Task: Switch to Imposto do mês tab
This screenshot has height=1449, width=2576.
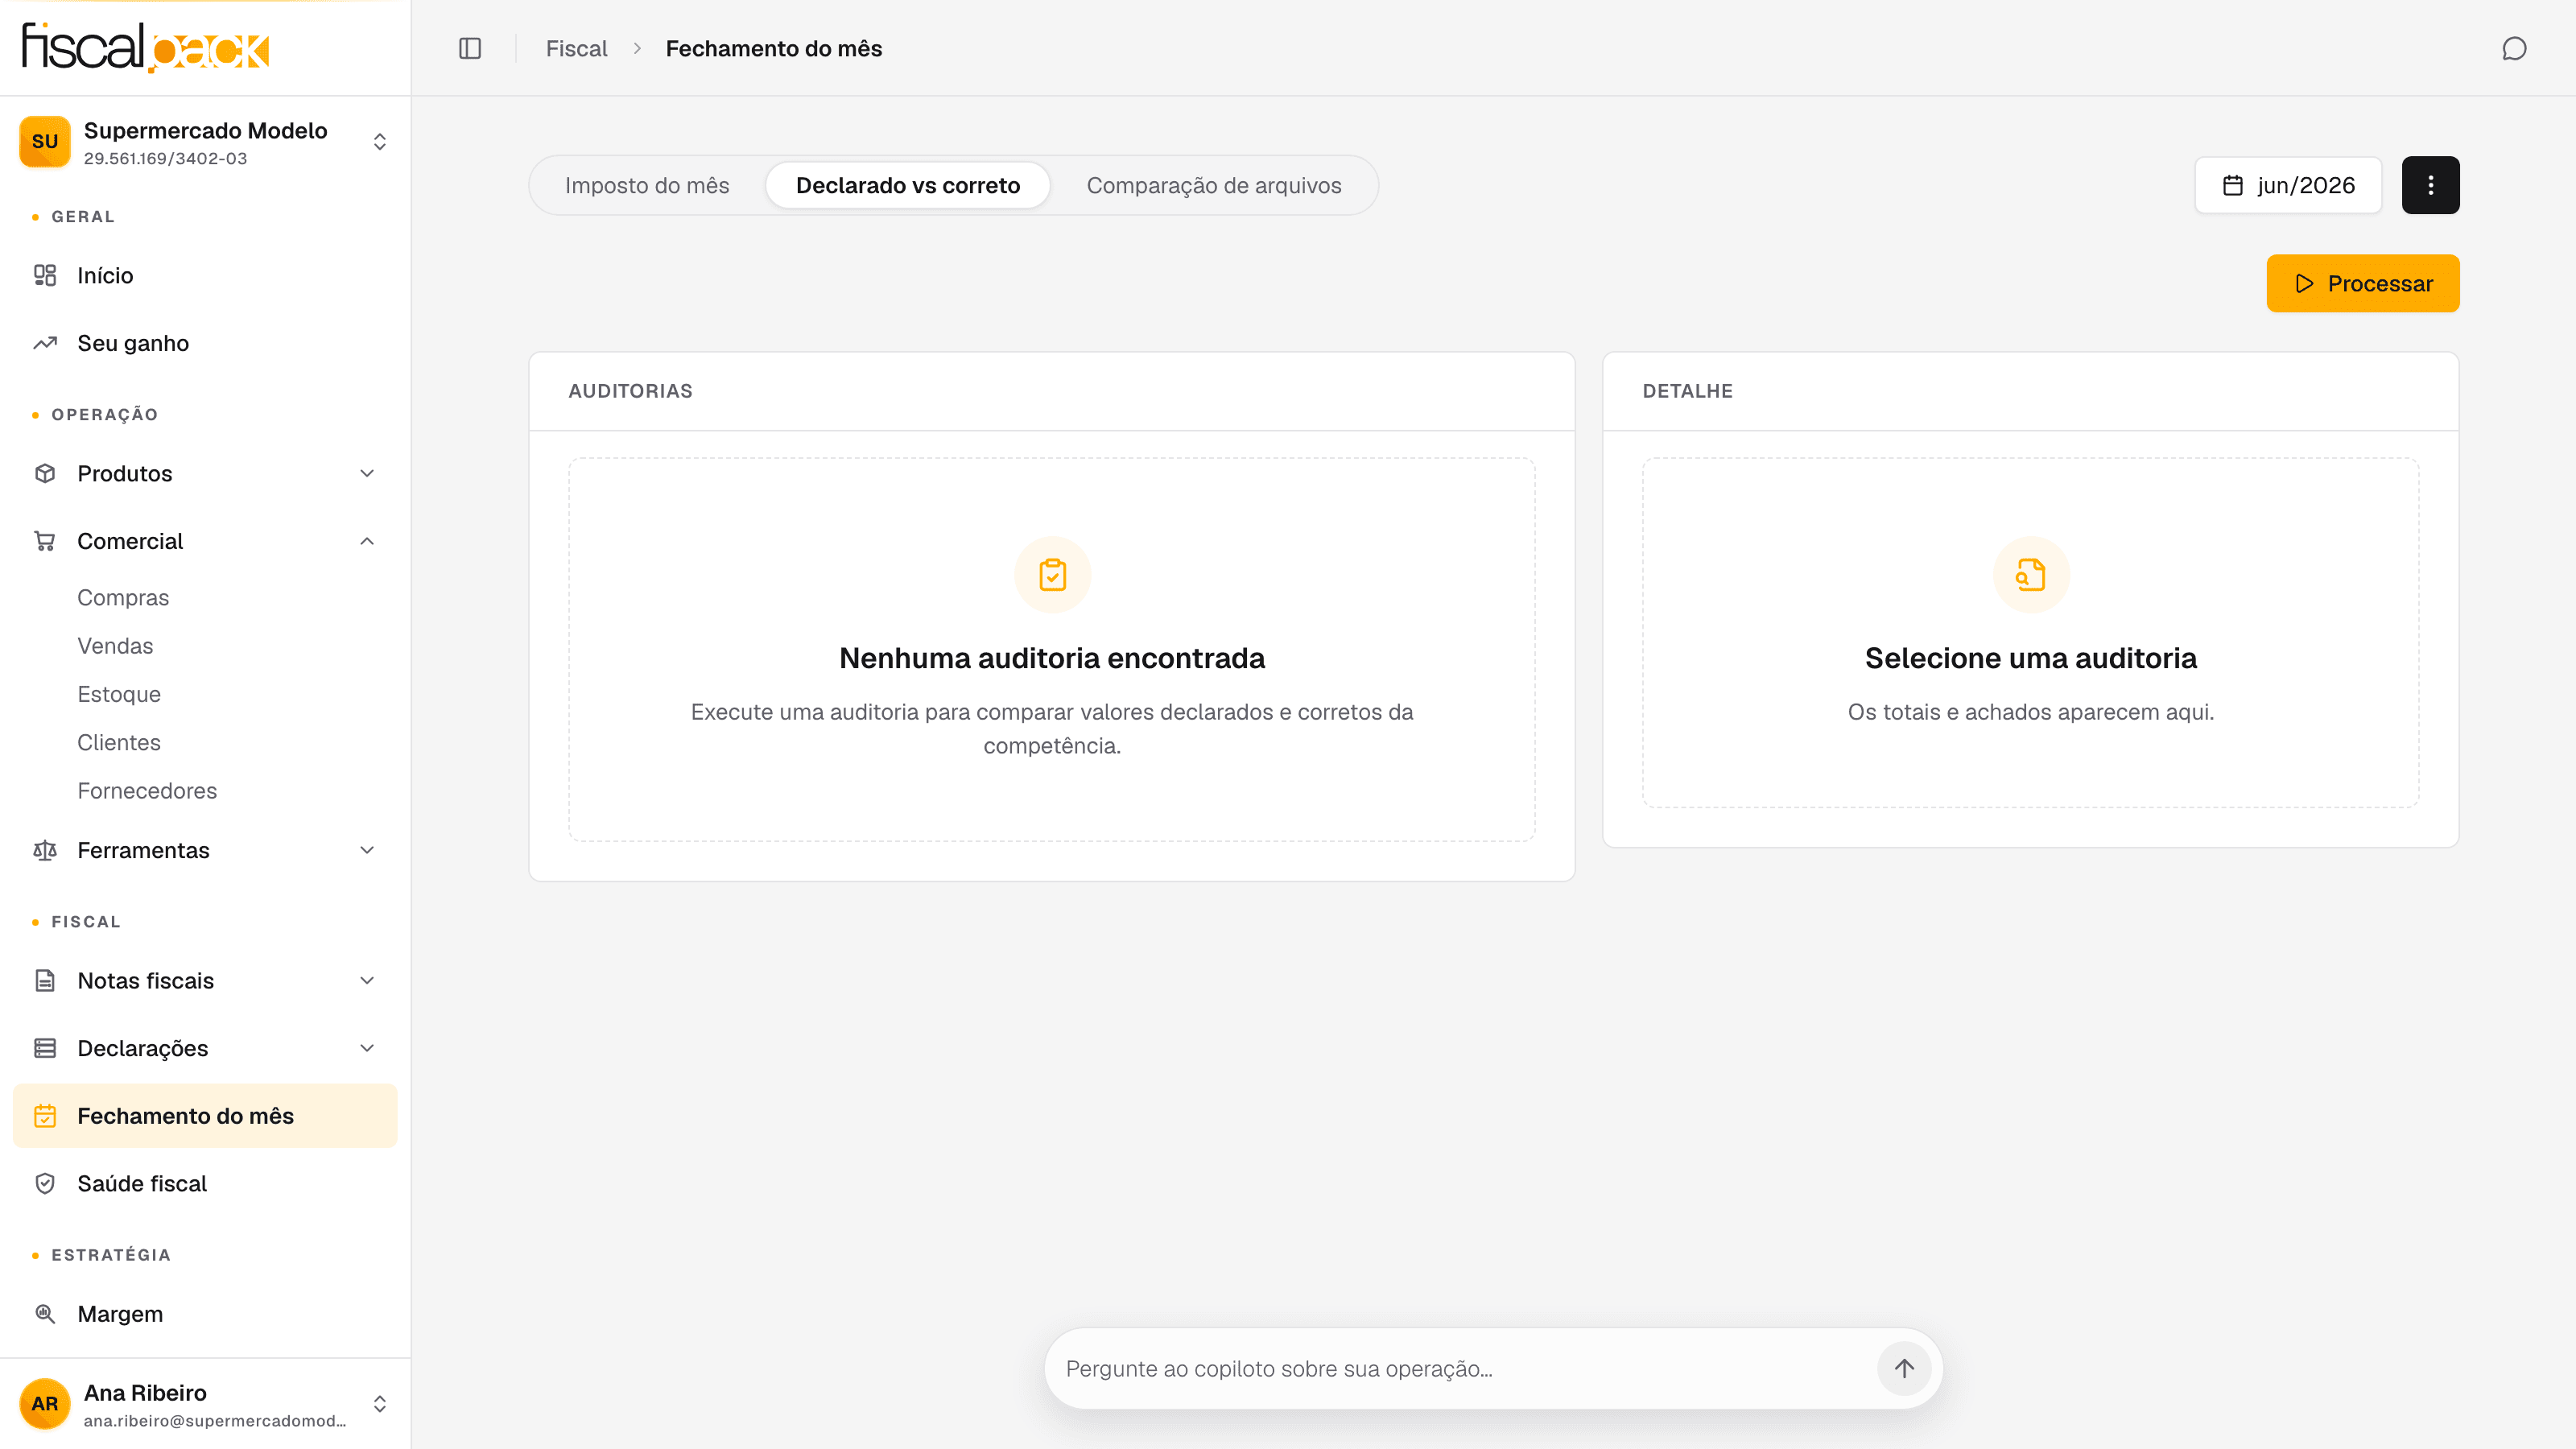Action: (647, 185)
